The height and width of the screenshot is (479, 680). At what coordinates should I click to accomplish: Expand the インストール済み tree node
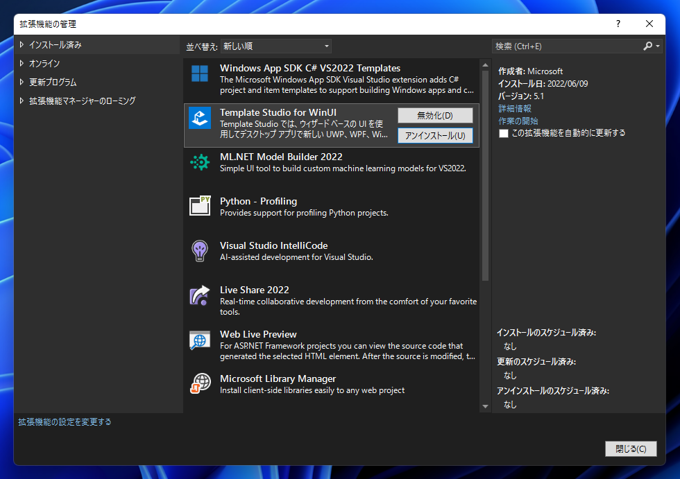pyautogui.click(x=22, y=45)
